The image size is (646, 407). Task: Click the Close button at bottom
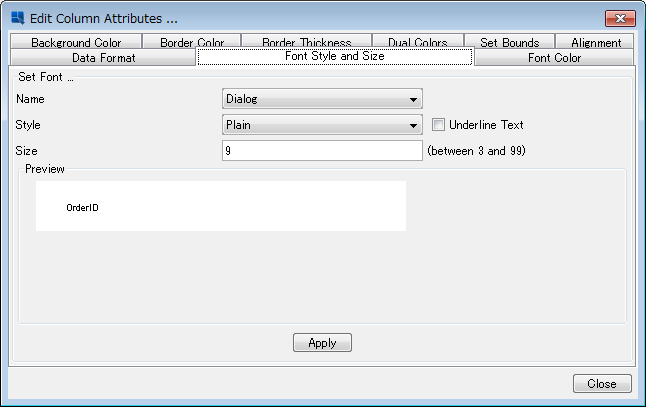[x=602, y=384]
